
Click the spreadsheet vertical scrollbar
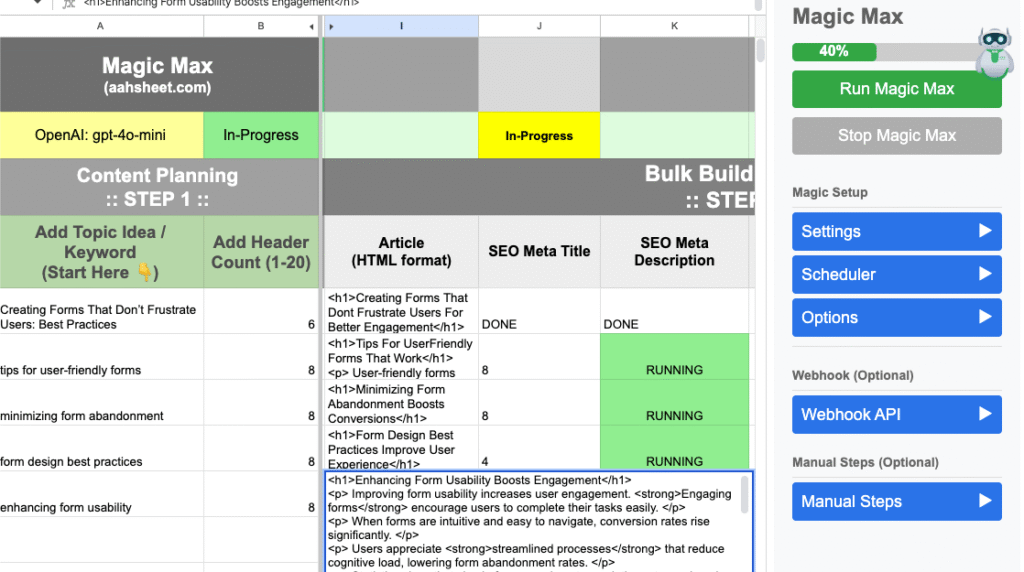click(x=760, y=51)
